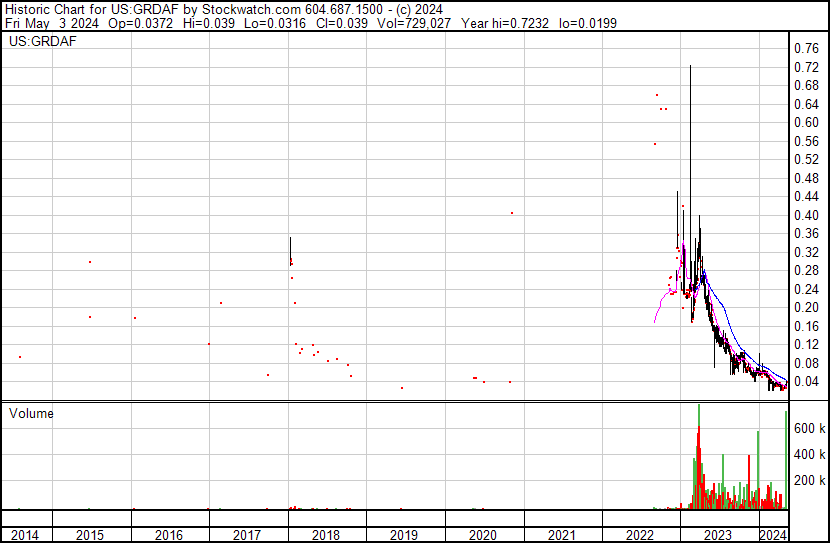Select the 2015 year on the time axis
The width and height of the screenshot is (830, 543).
pyautogui.click(x=90, y=535)
